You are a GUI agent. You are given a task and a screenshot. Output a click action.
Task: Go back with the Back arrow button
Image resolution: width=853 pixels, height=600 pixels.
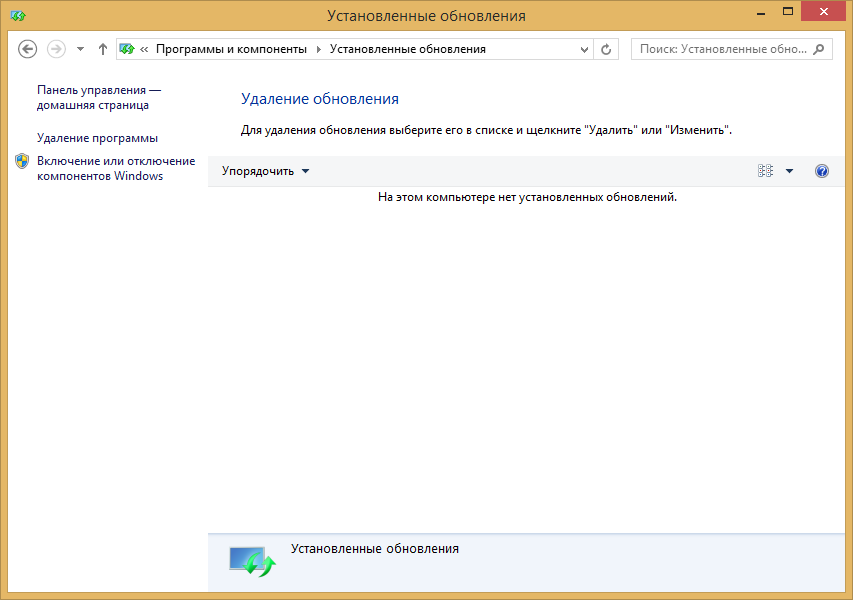point(27,49)
